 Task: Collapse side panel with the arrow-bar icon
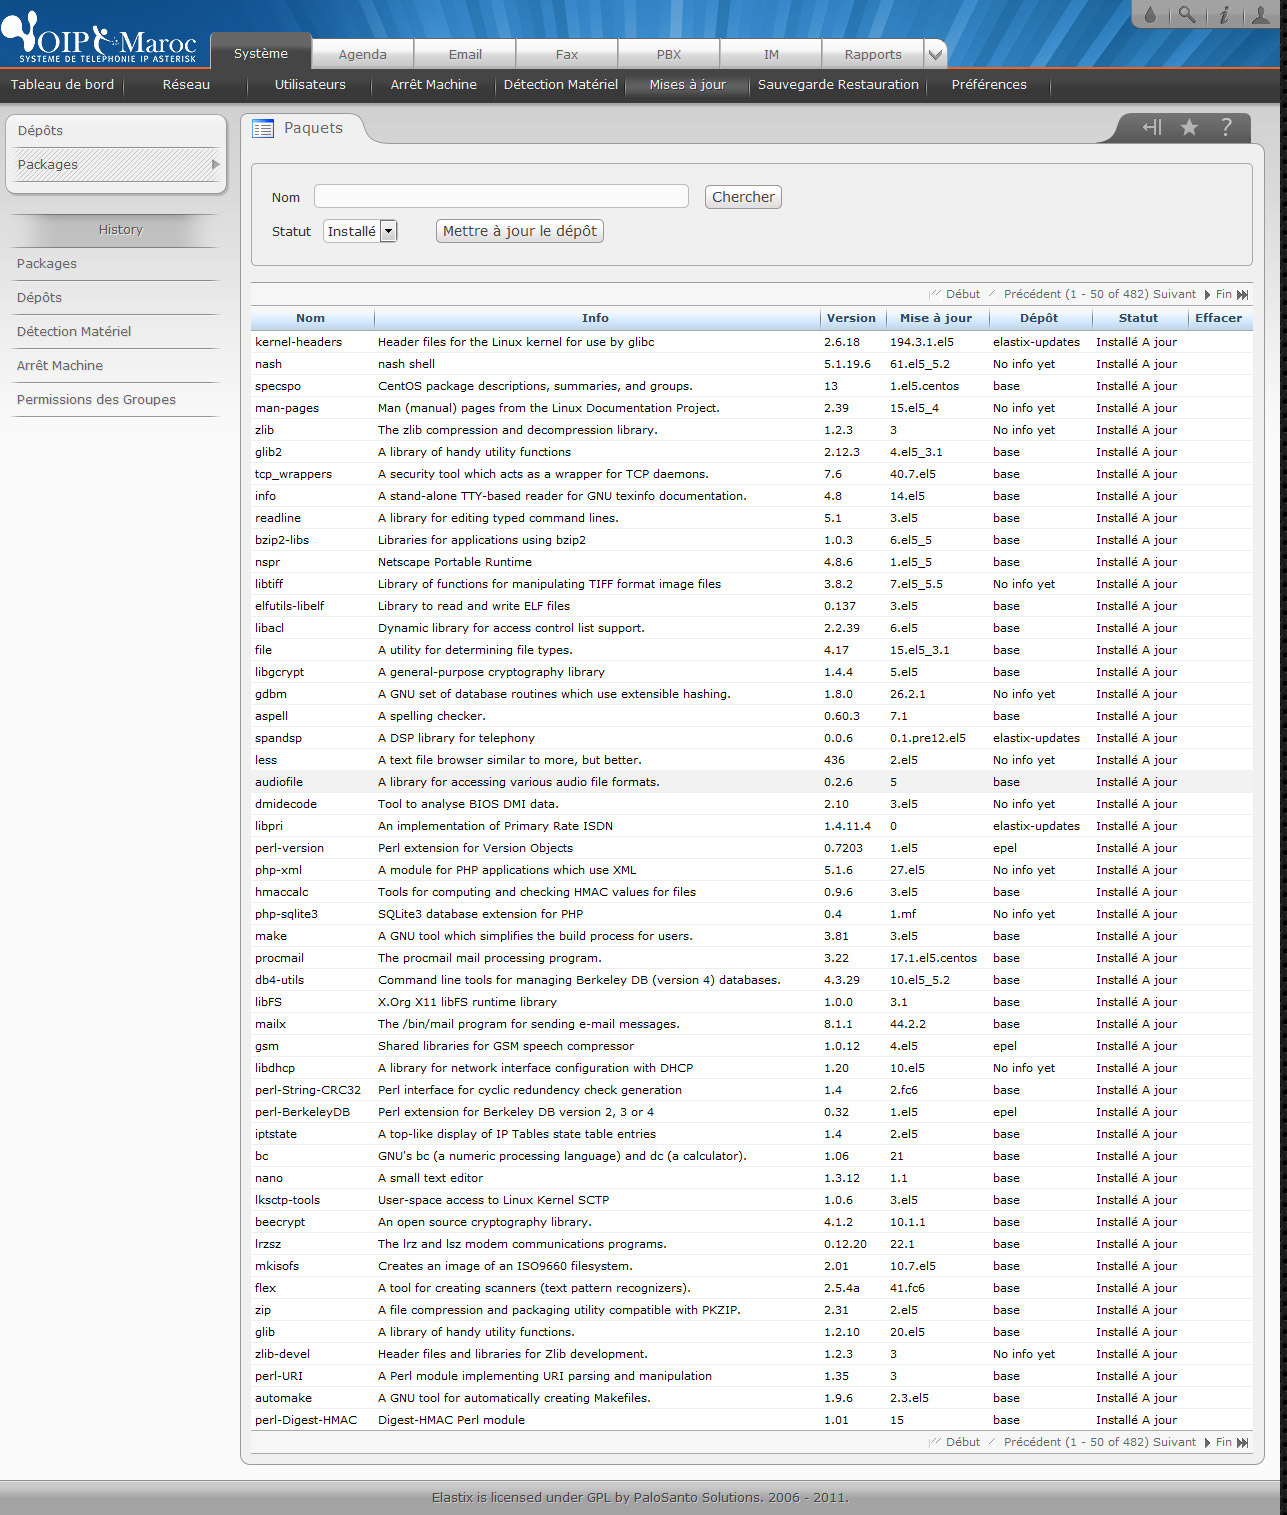(x=1152, y=127)
